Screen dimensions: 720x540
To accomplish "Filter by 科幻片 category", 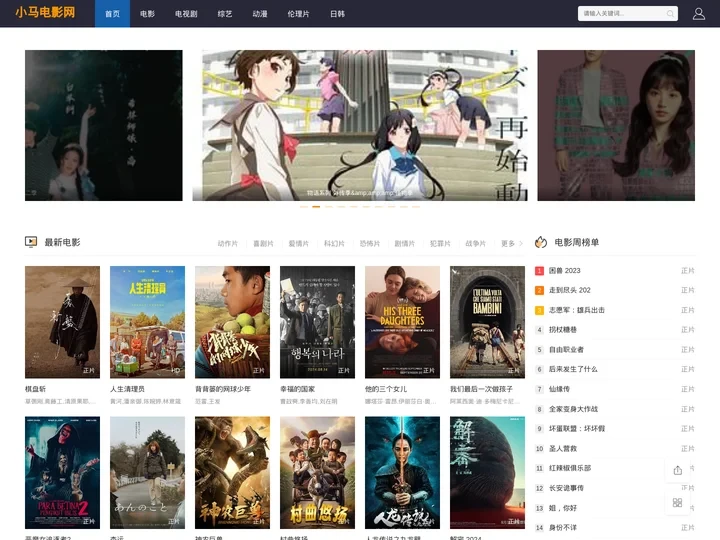I will click(x=334, y=243).
